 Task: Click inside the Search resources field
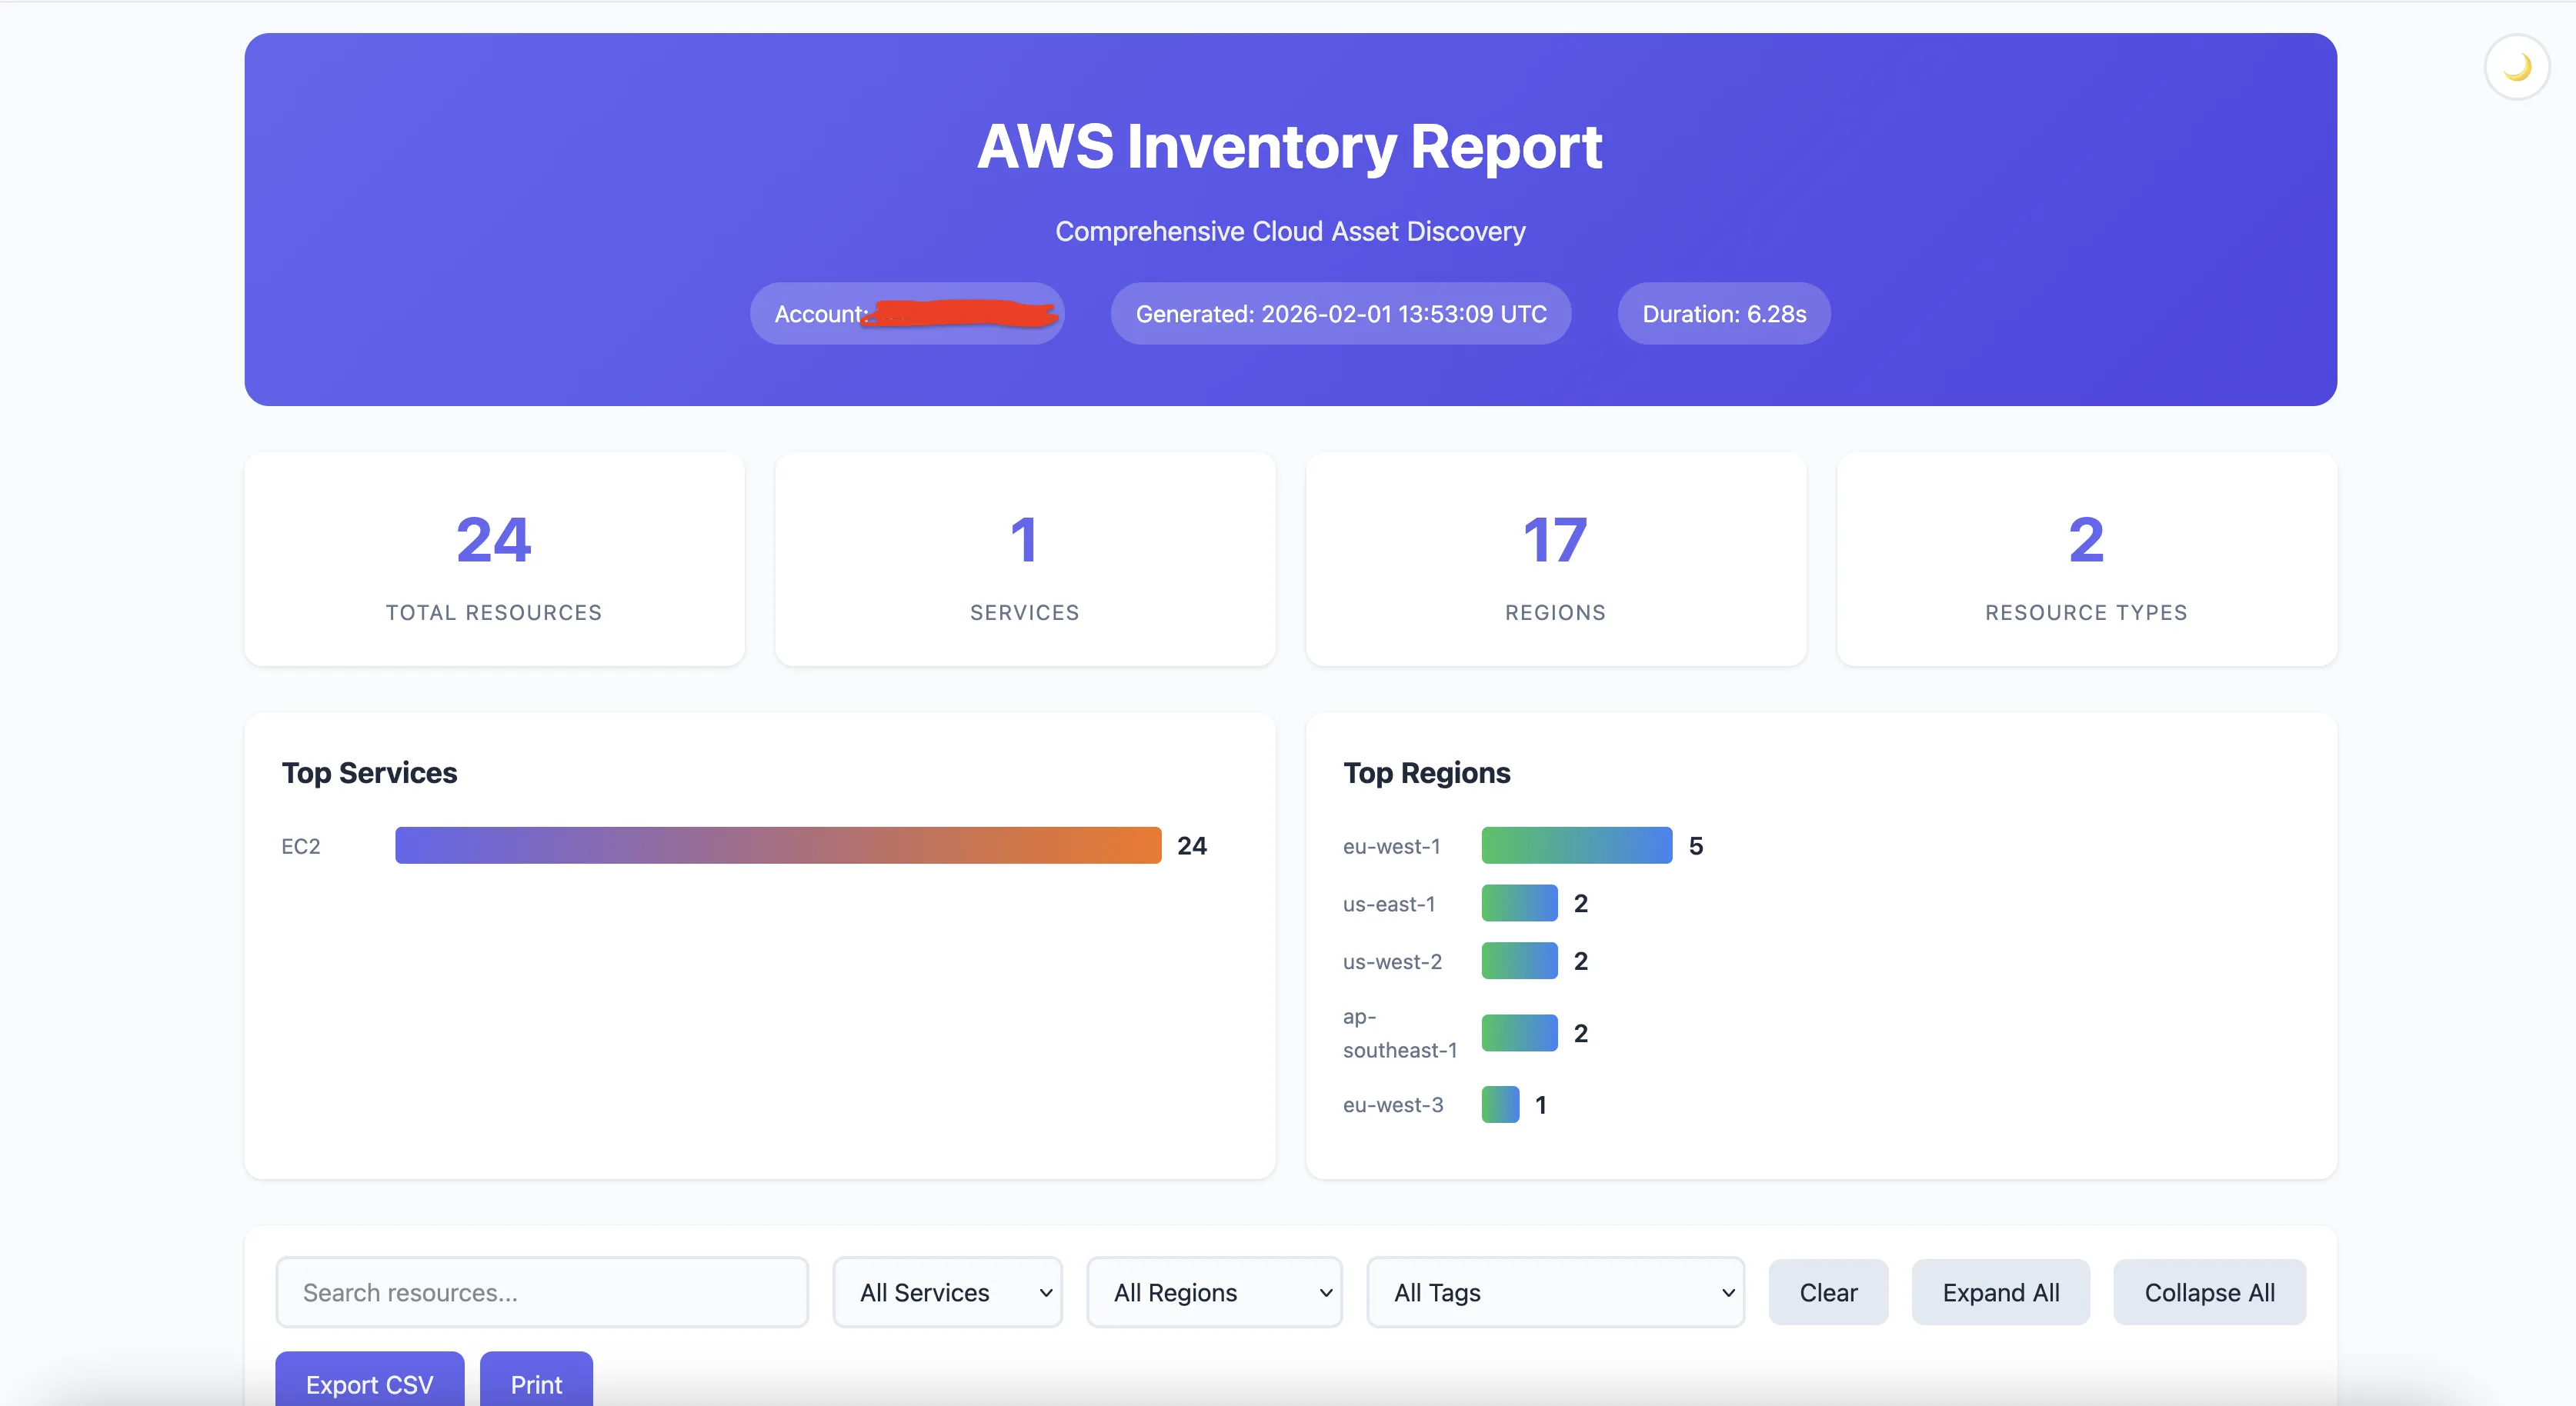tap(542, 1292)
